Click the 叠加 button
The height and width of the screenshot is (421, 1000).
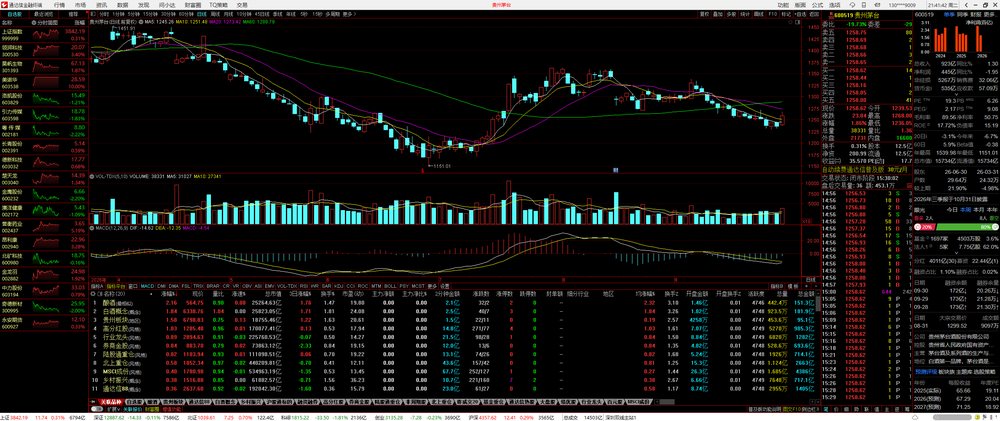(x=717, y=14)
